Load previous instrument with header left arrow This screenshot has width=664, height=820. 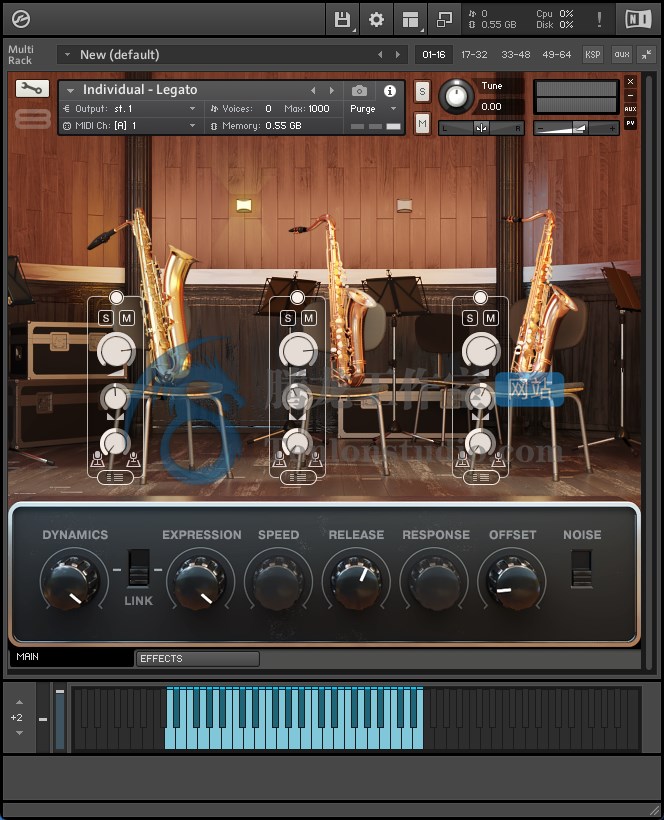tap(313, 91)
